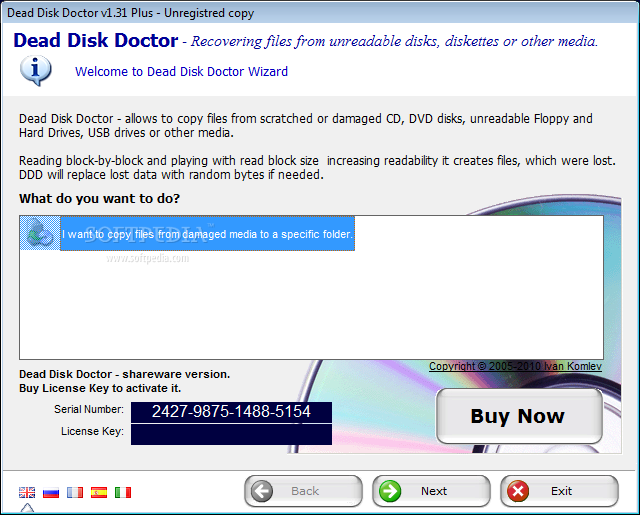The width and height of the screenshot is (640, 515).
Task: Click the blue info speech bubble icon
Action: pos(36,71)
